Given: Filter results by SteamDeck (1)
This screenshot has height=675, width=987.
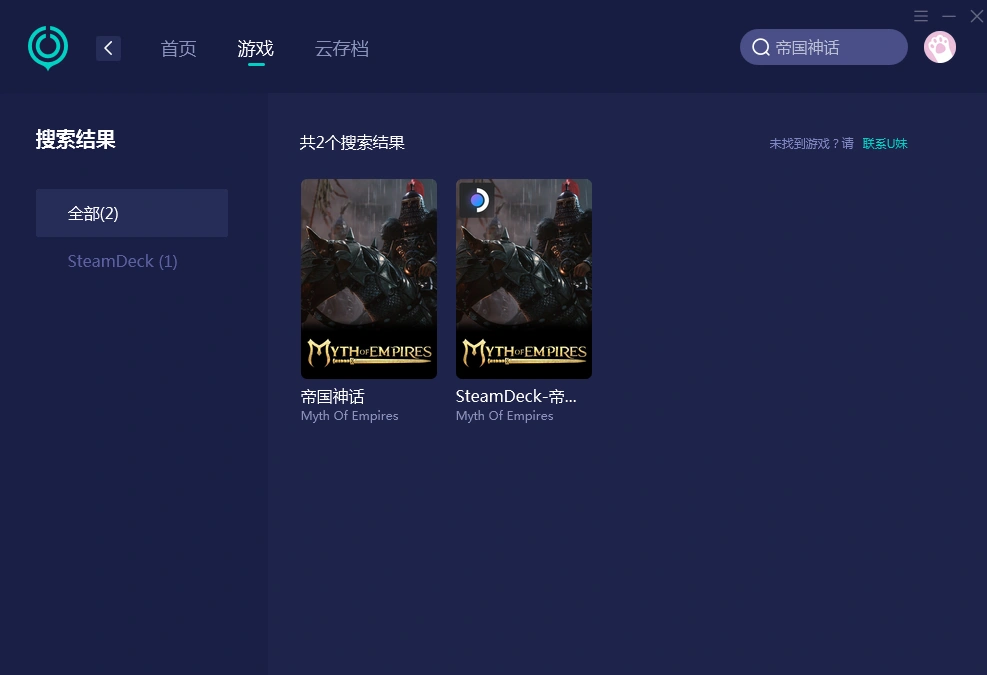Looking at the screenshot, I should (x=122, y=261).
